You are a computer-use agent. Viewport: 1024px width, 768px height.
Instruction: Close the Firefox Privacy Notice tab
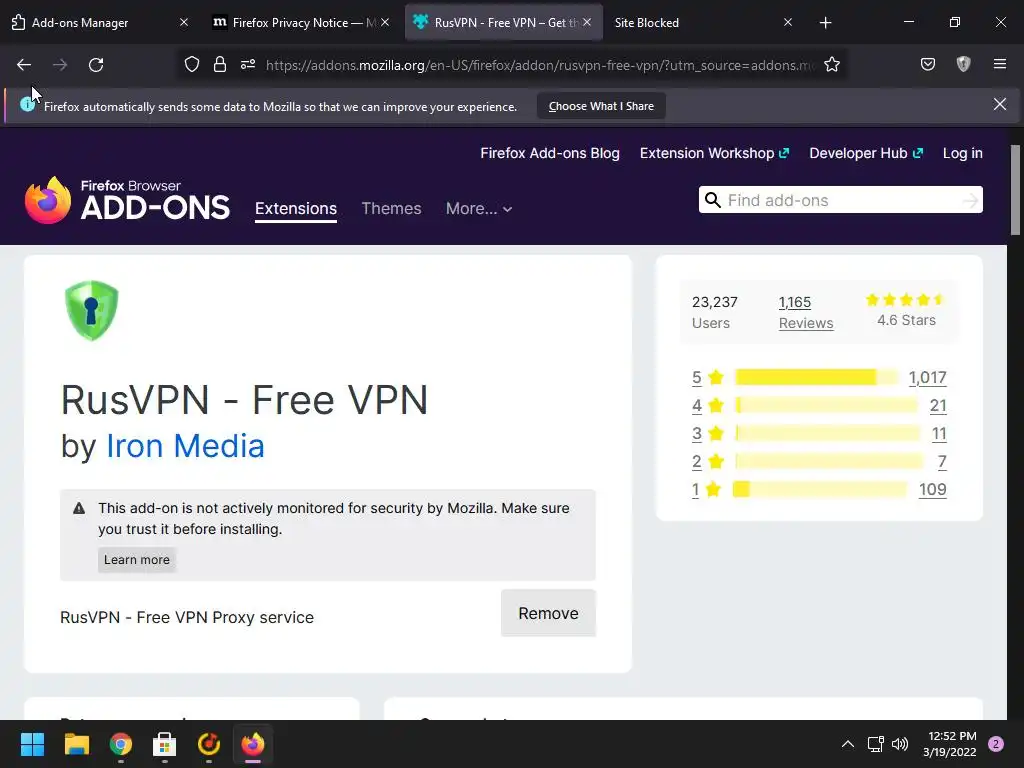[x=385, y=22]
